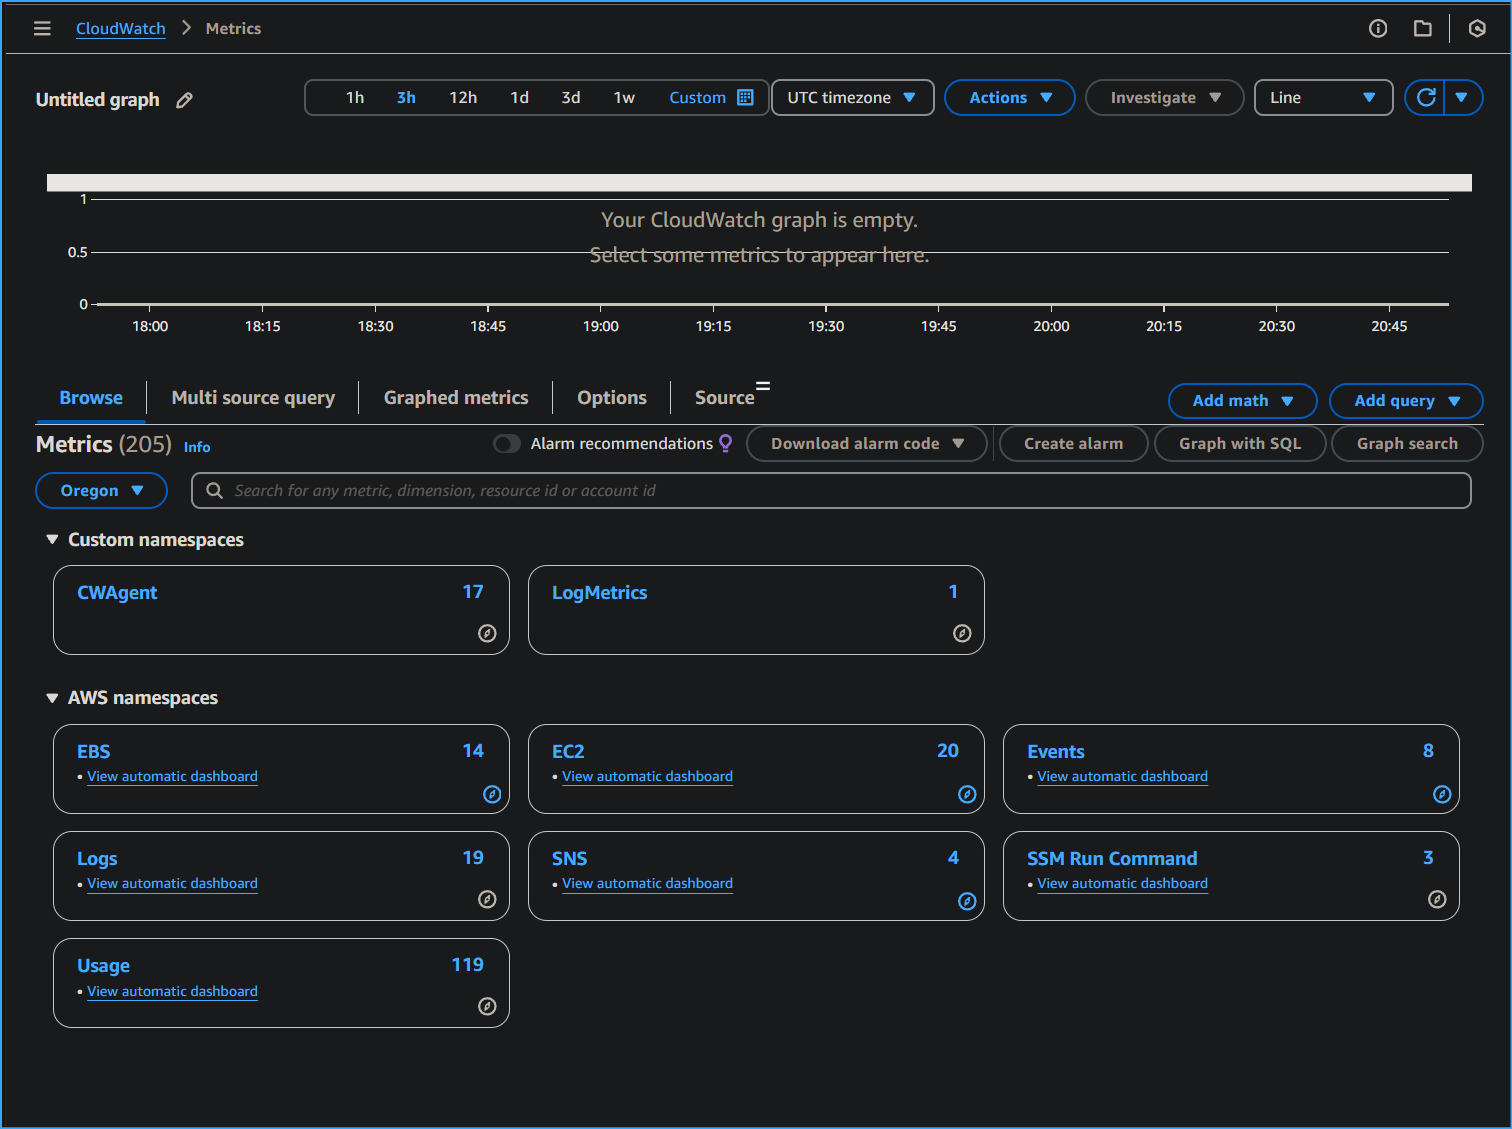Open the Oregon region selector
Viewport: 1512px width, 1129px height.
tap(101, 490)
